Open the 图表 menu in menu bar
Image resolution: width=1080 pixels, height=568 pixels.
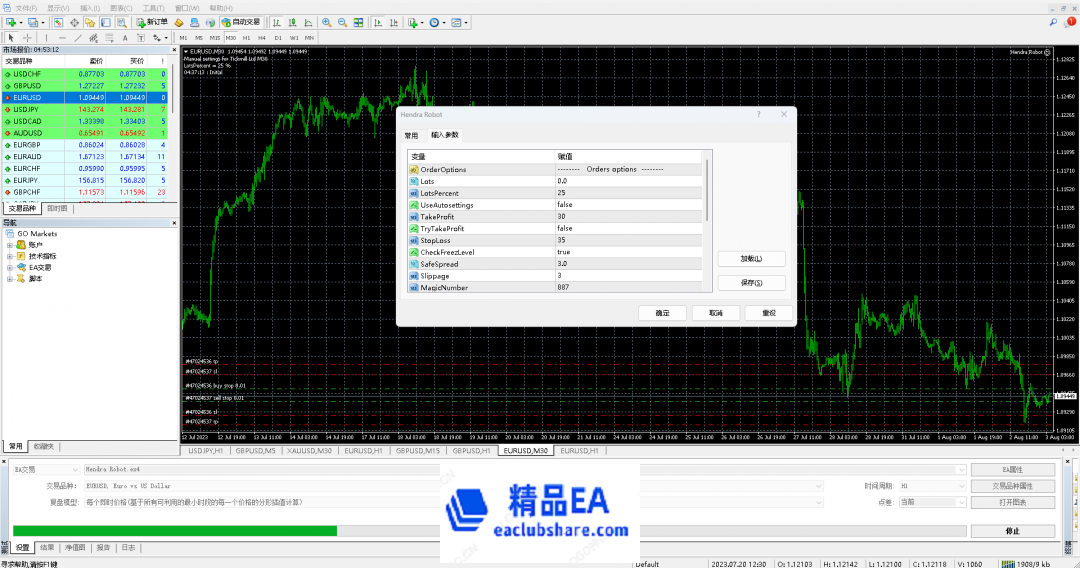click(x=120, y=7)
